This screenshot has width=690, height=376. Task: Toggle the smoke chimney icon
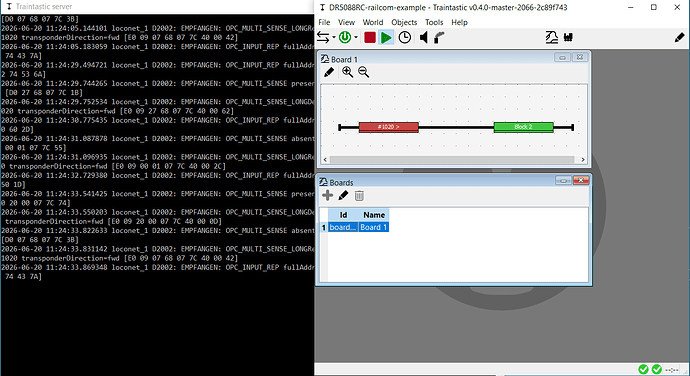click(439, 38)
